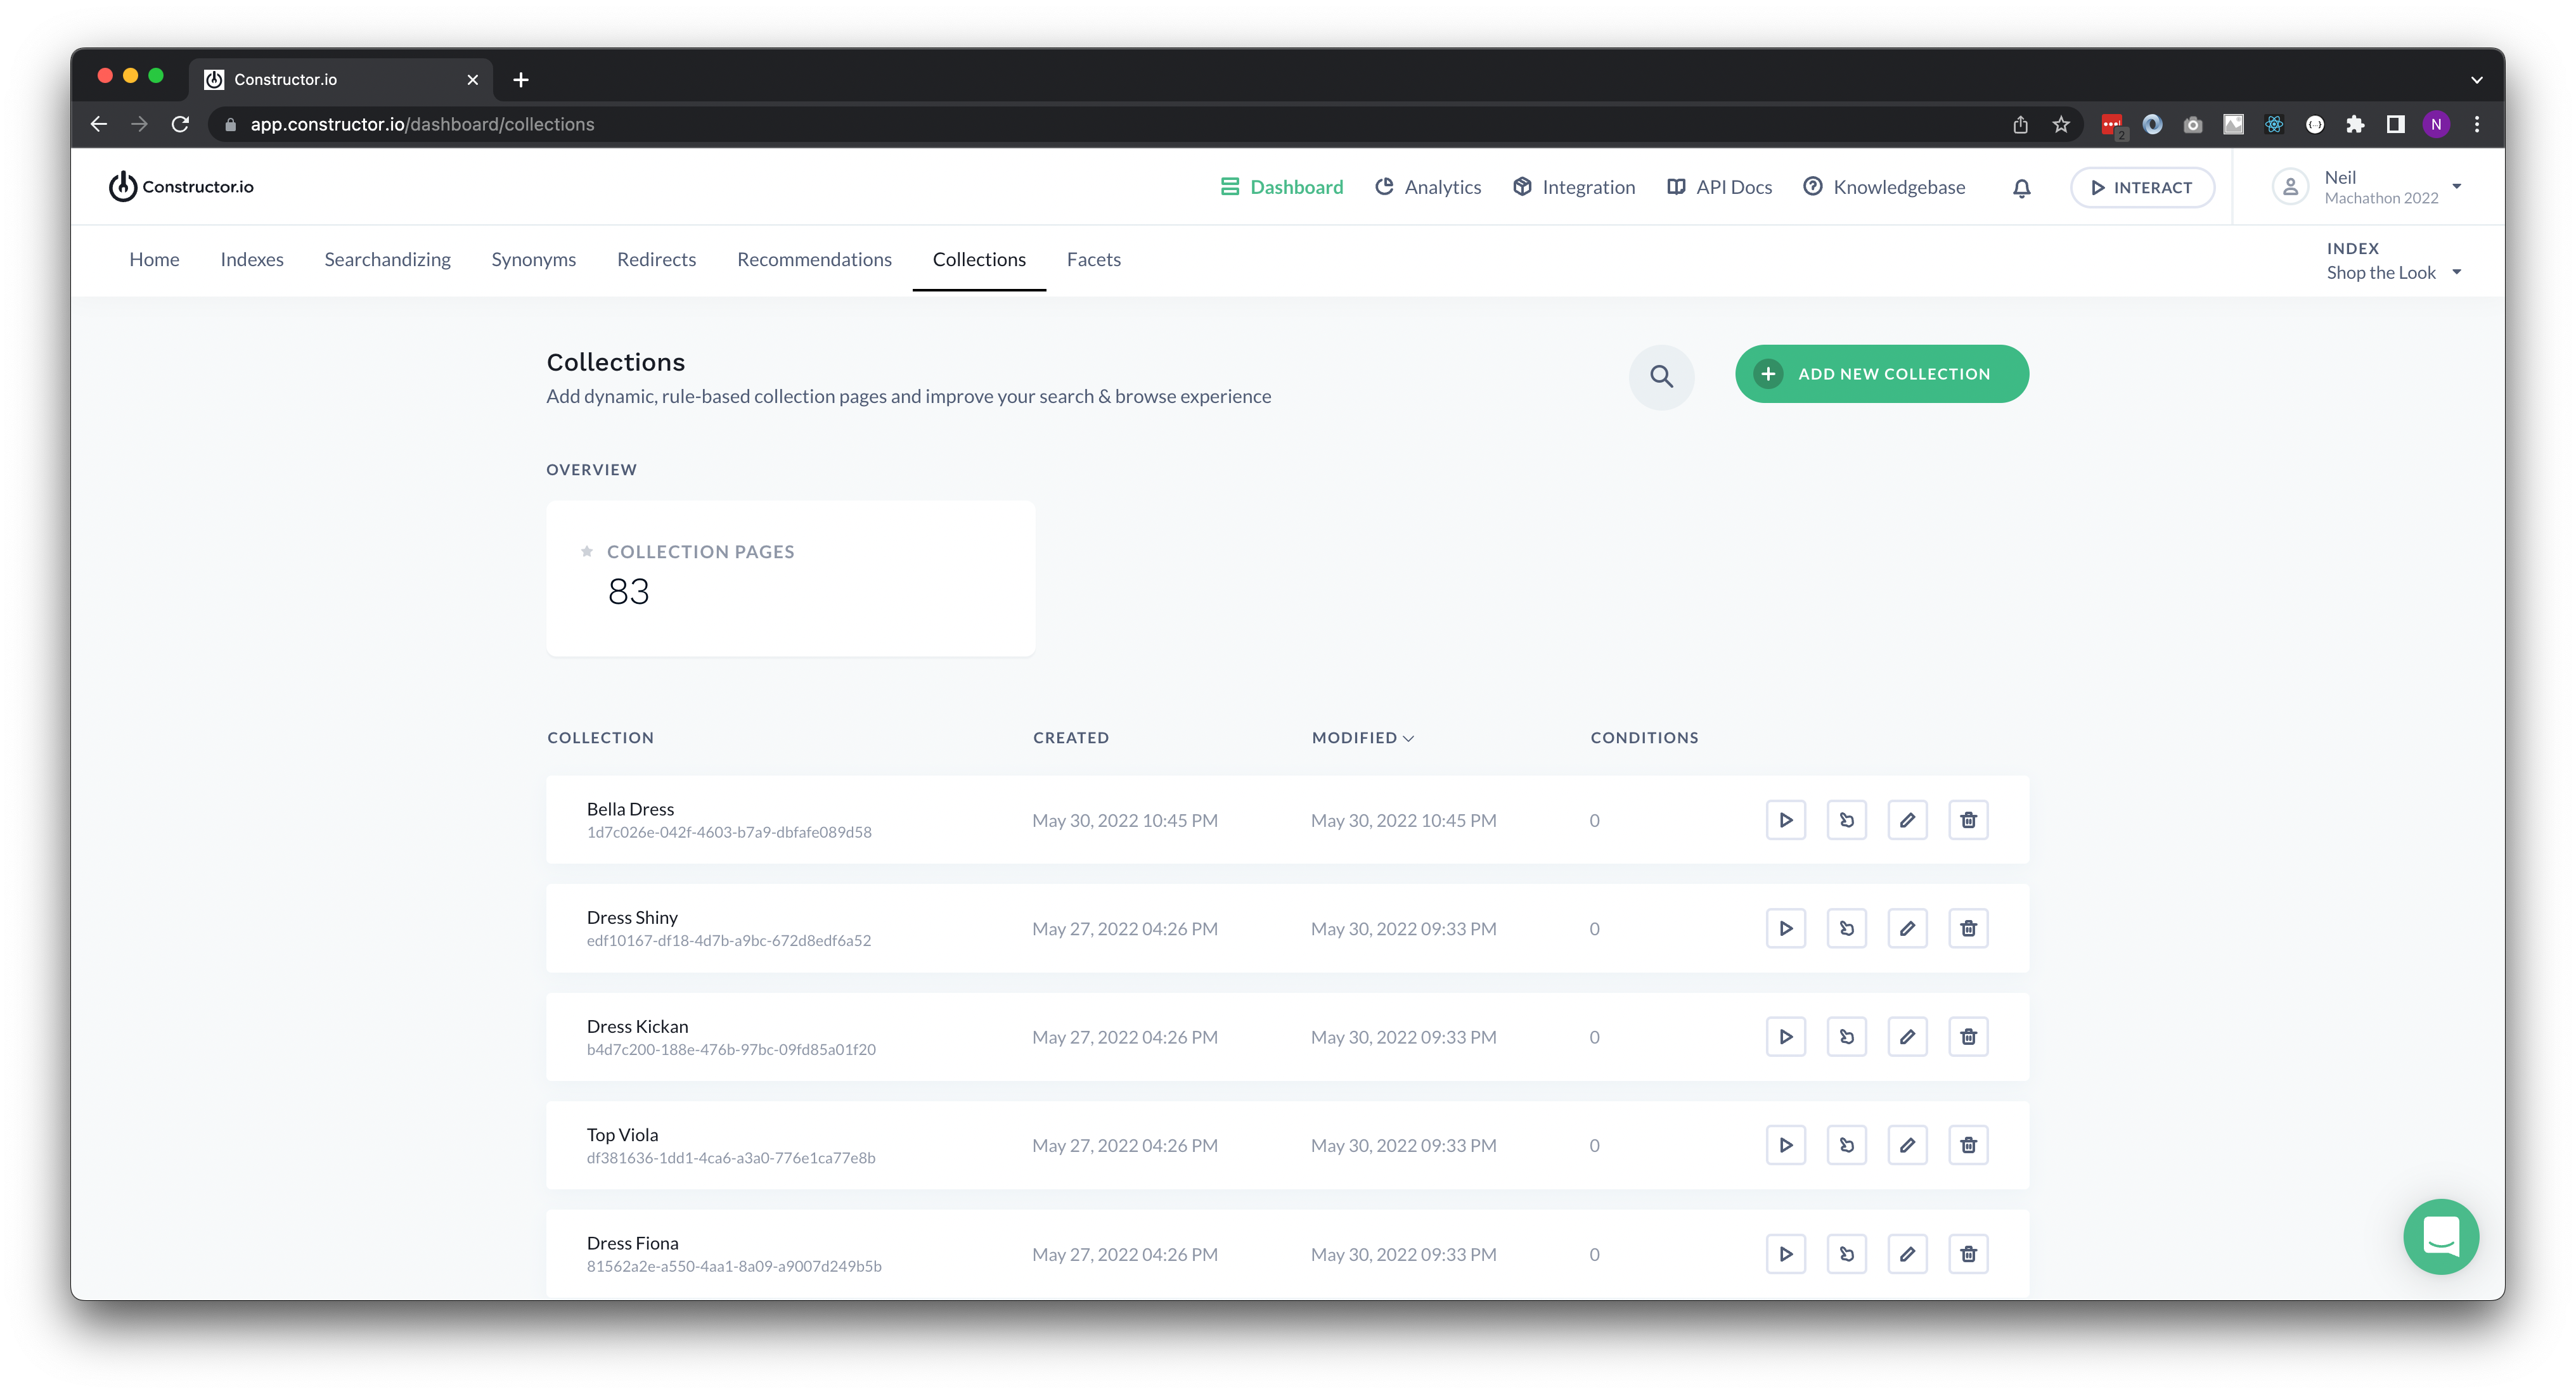Open the notifications bell
The width and height of the screenshot is (2576, 1394).
pos(2021,187)
